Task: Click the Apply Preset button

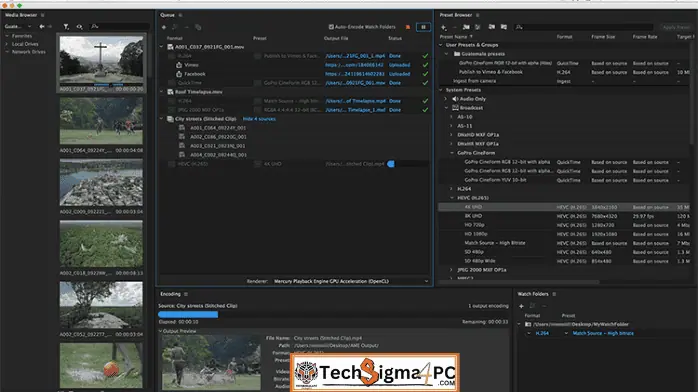Action: point(676,27)
